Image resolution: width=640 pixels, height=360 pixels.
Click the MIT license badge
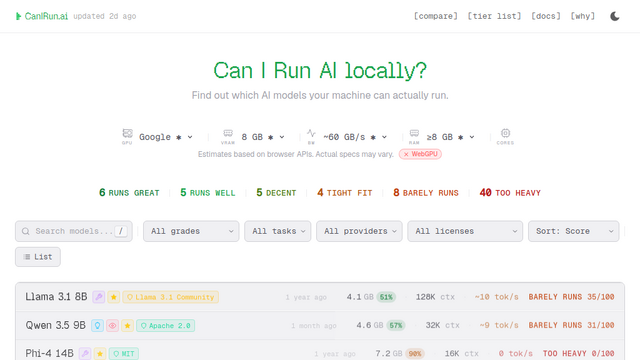pos(124,353)
